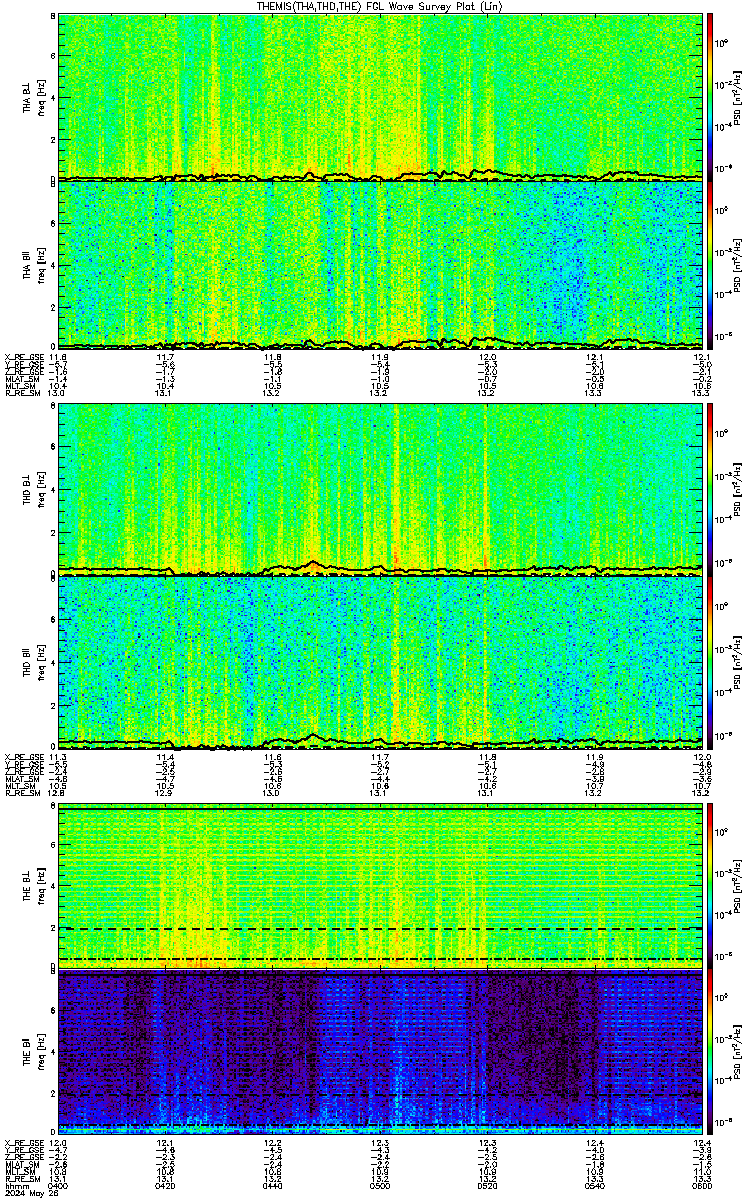Image resolution: width=750 pixels, height=1200 pixels.
Task: Click the THA B-perpendicular spectrogram panel
Action: pyautogui.click(x=379, y=97)
